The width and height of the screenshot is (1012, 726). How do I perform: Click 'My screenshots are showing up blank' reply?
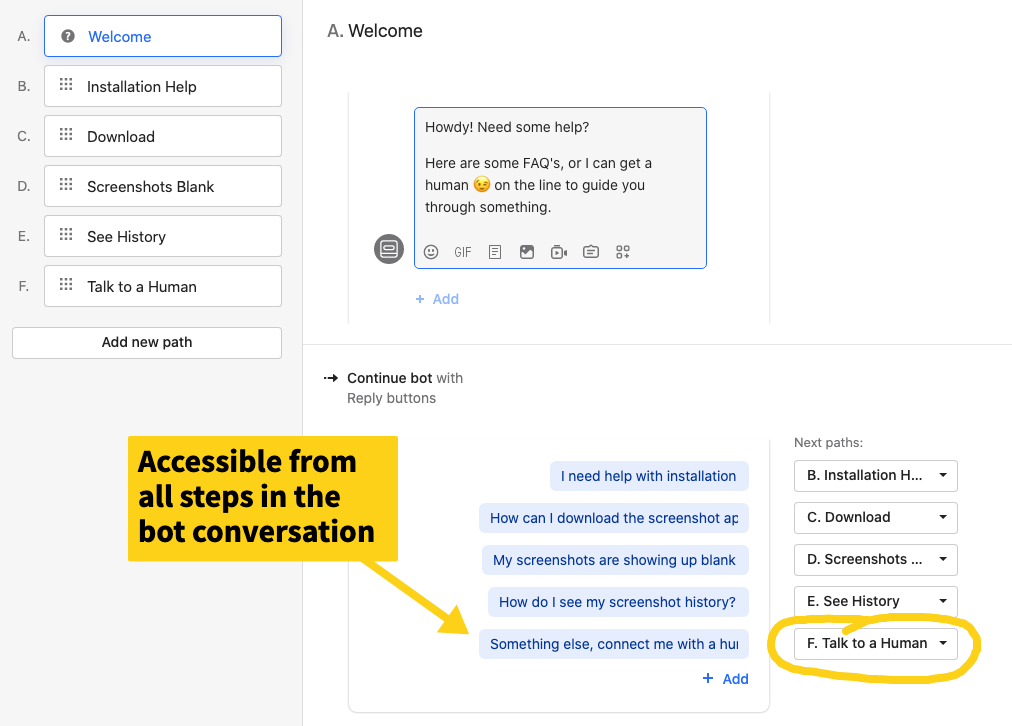click(615, 560)
